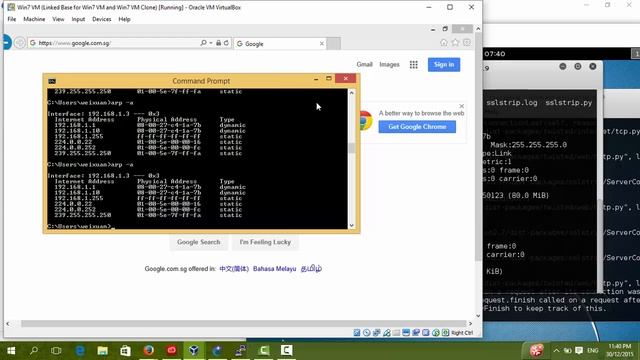Open the address bar autocomplete dropdown arrow

coord(211,43)
